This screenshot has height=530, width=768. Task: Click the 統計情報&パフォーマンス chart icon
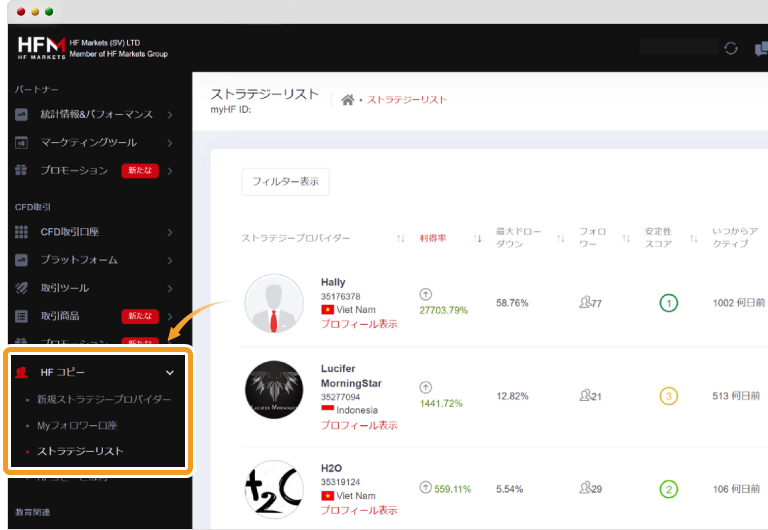pos(21,115)
